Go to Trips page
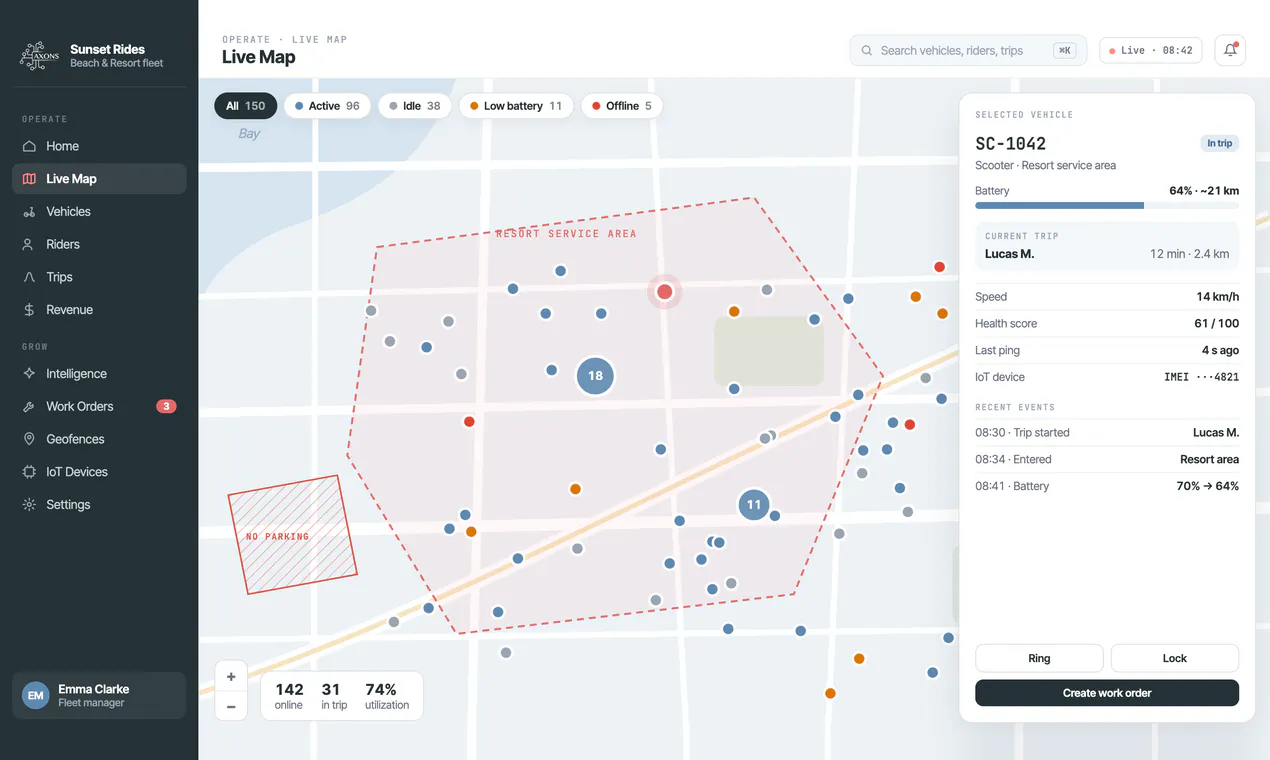Screen dimensions: 1270x760 99,277
